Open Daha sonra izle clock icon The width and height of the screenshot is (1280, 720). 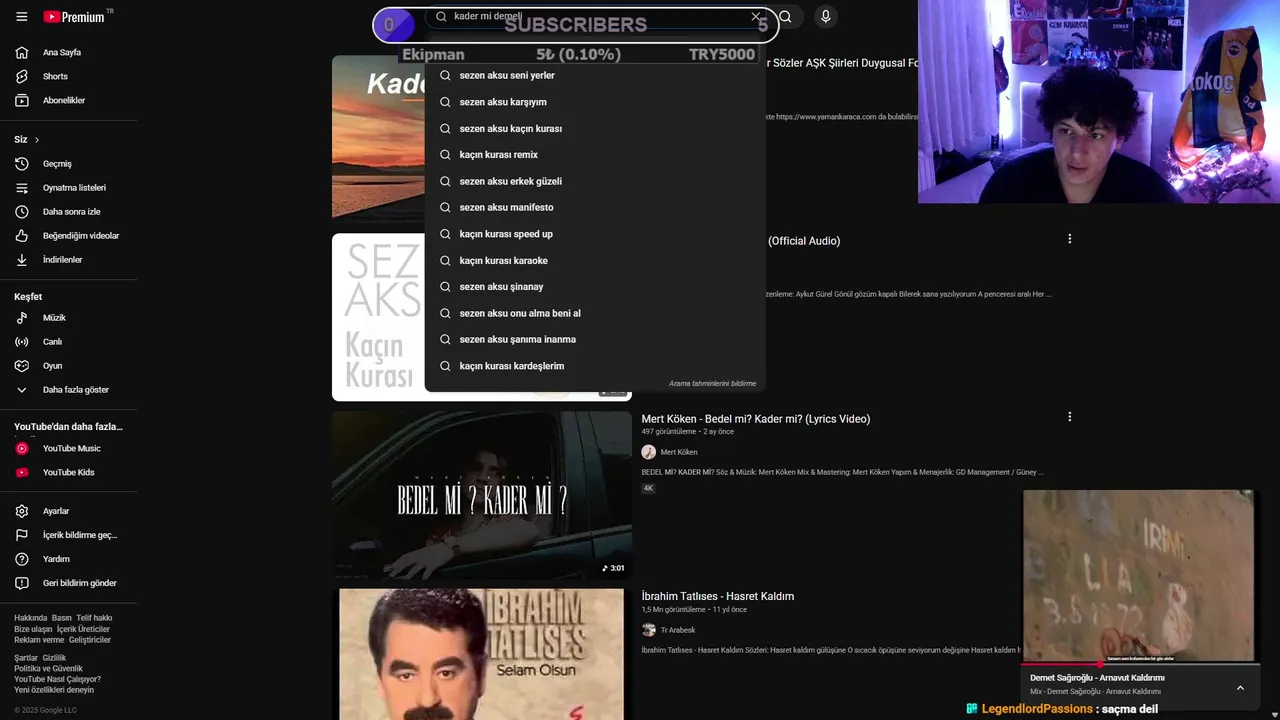(x=21, y=212)
